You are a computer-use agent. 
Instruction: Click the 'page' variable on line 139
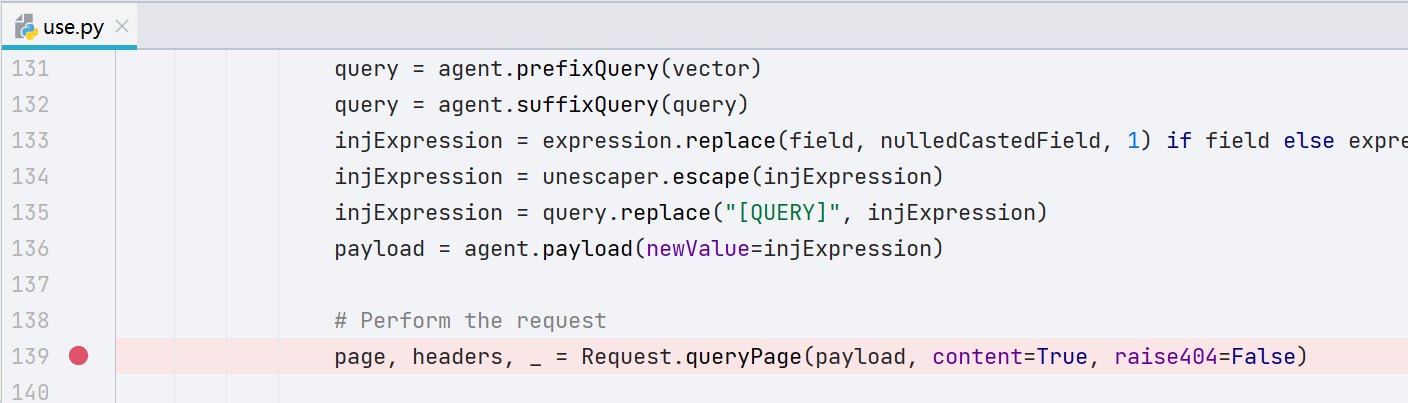361,357
